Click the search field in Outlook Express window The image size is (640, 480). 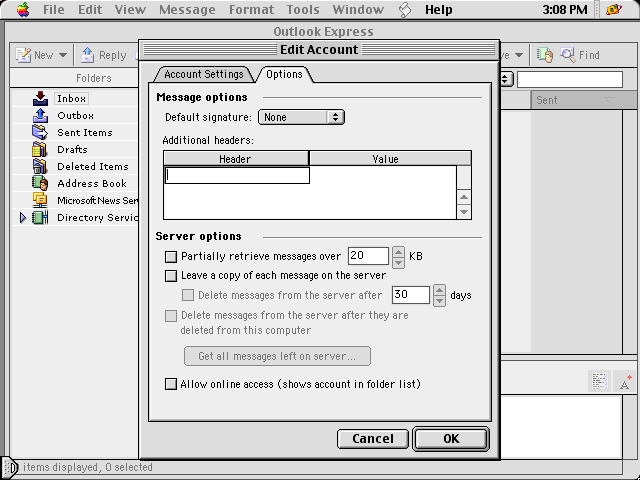[570, 79]
